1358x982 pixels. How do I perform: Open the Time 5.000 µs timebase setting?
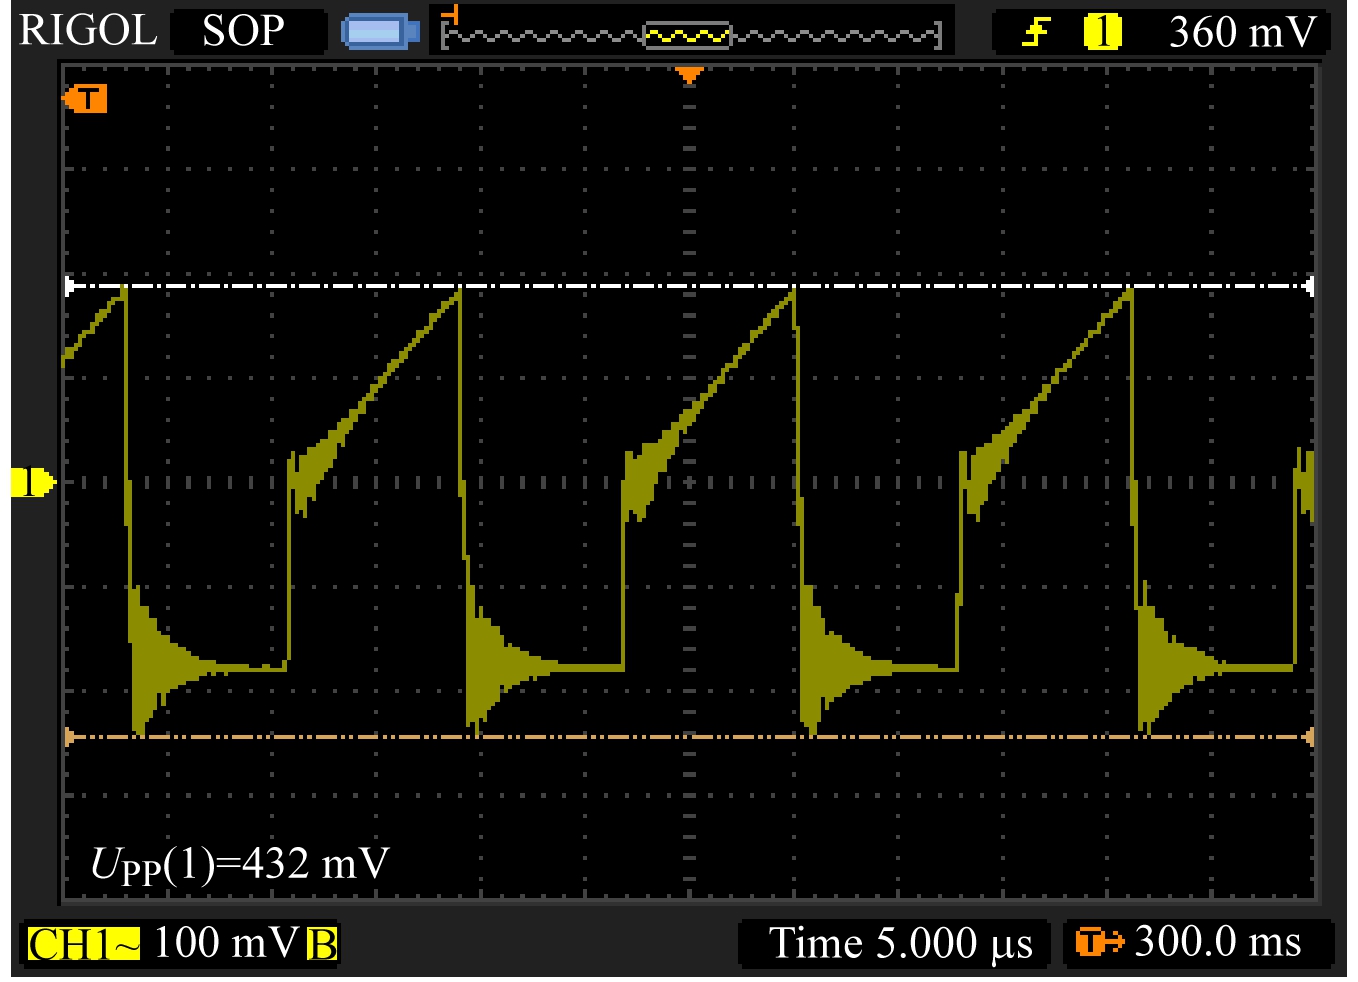pos(899,943)
